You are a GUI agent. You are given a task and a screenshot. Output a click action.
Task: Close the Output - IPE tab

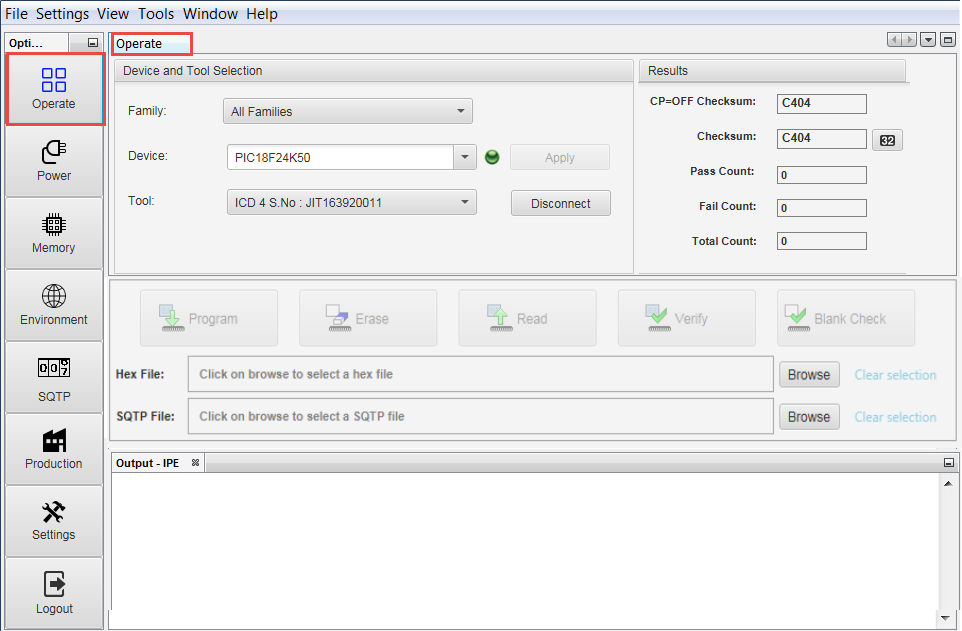point(196,463)
